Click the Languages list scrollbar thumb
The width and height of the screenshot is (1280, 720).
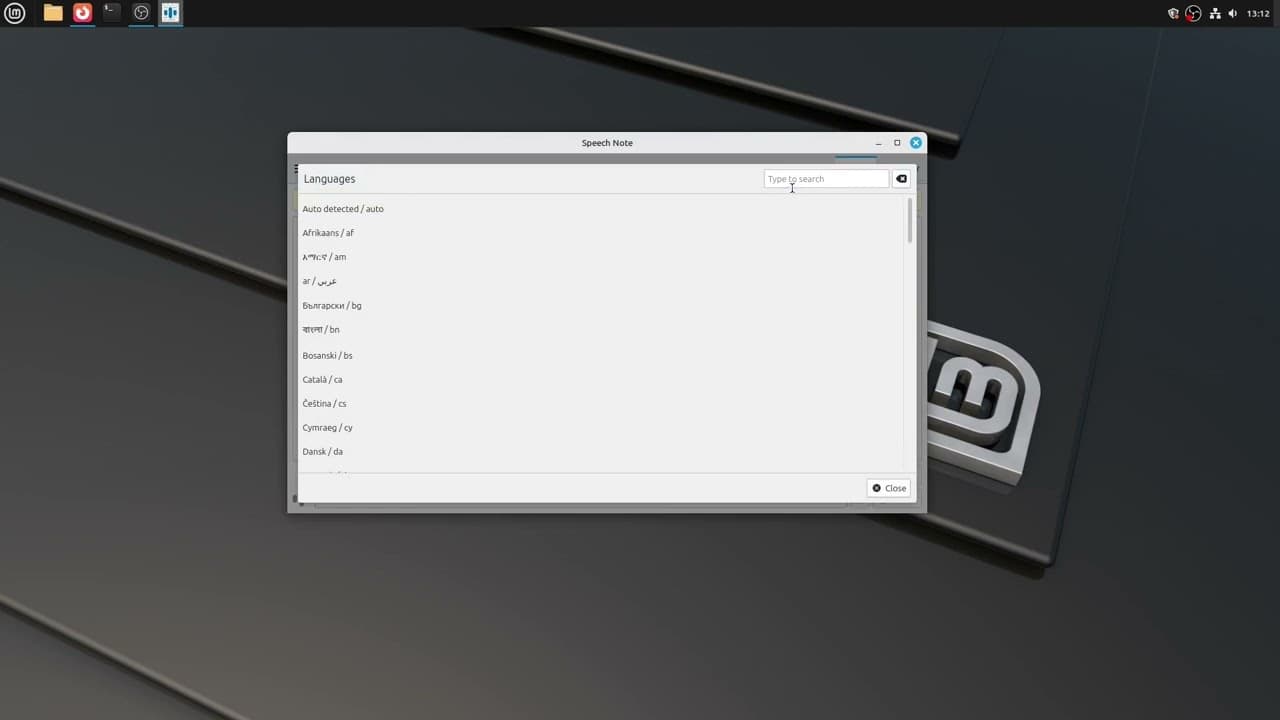[x=910, y=220]
